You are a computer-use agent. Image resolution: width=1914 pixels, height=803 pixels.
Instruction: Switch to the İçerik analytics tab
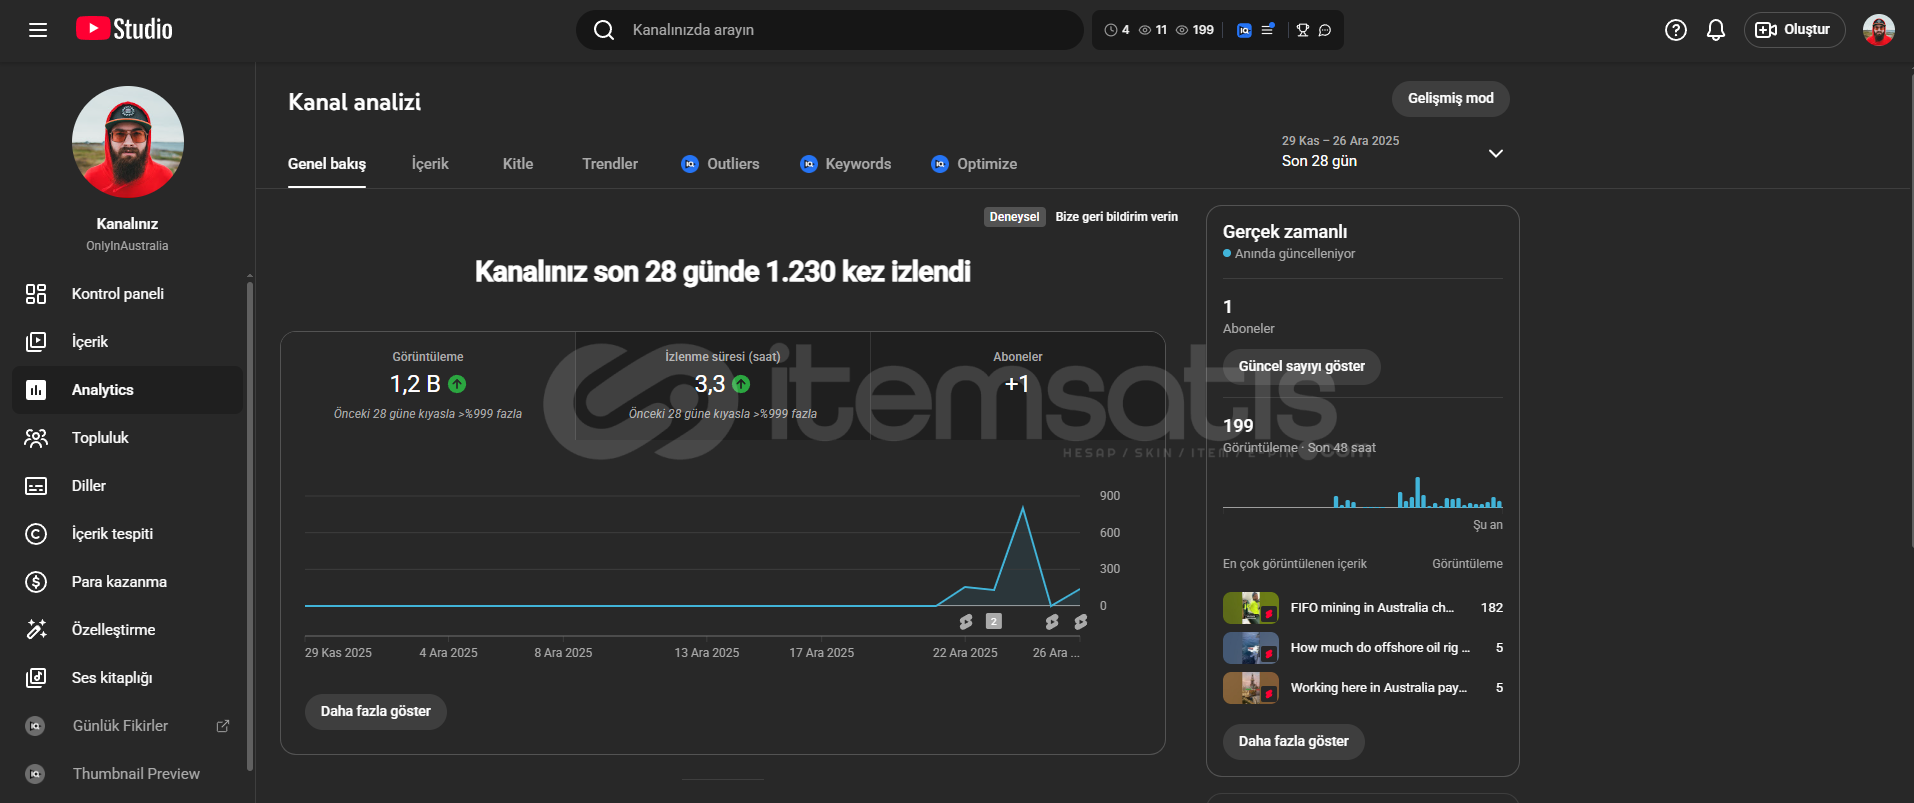pos(430,164)
